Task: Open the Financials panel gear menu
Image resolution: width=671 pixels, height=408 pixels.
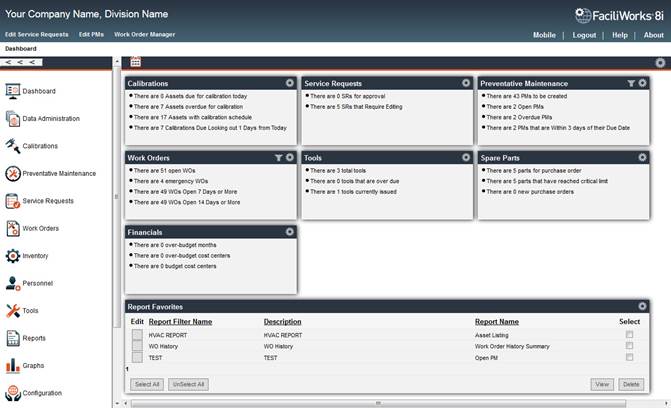Action: pyautogui.click(x=290, y=231)
